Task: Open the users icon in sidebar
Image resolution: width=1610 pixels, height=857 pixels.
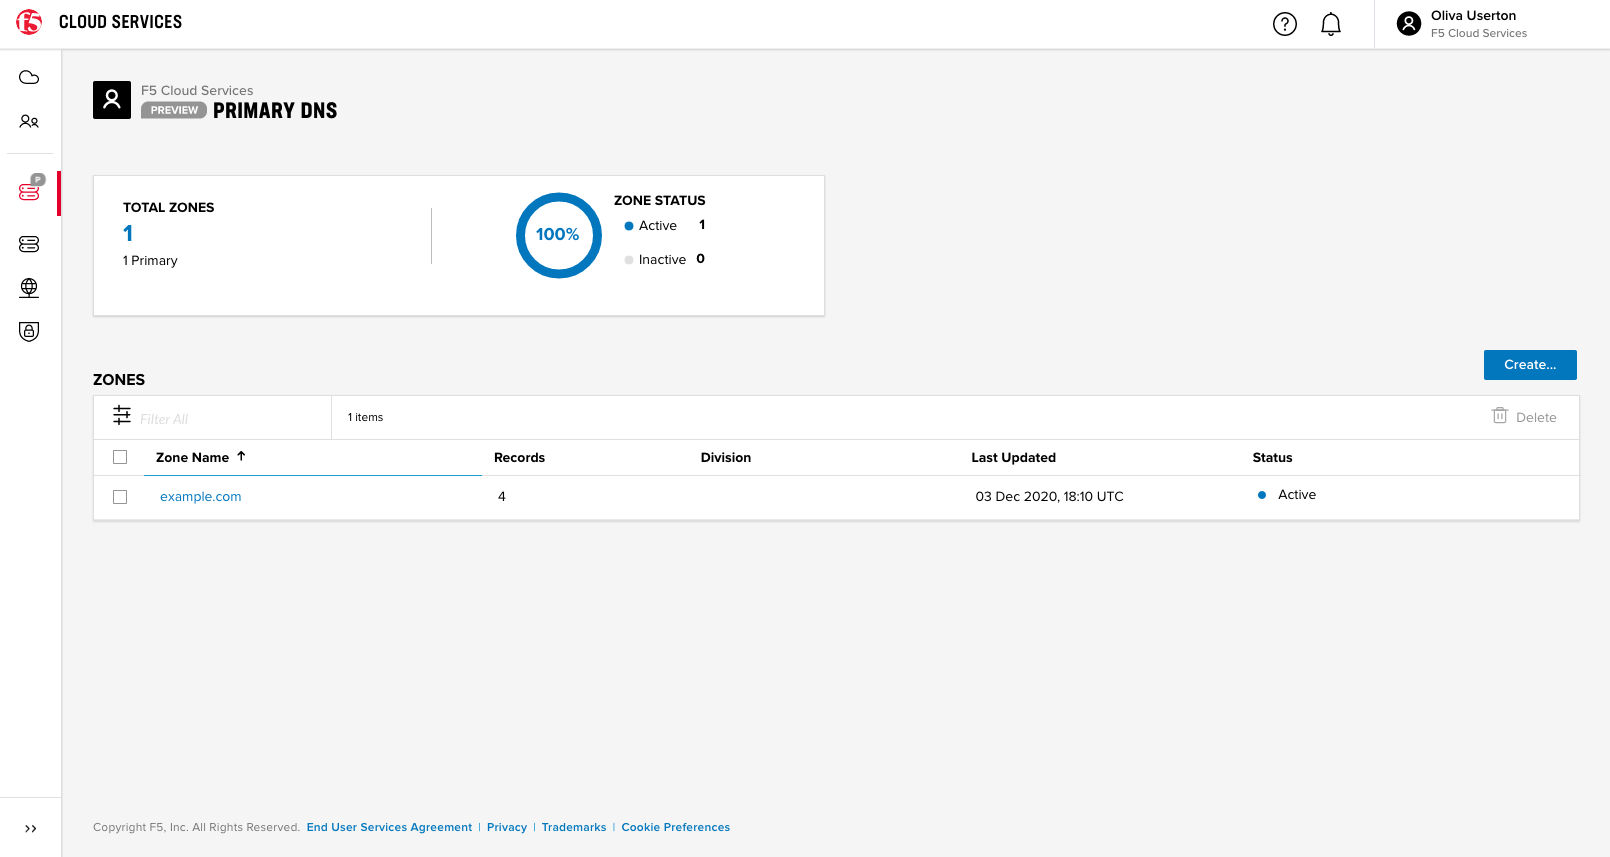Action: click(x=29, y=122)
